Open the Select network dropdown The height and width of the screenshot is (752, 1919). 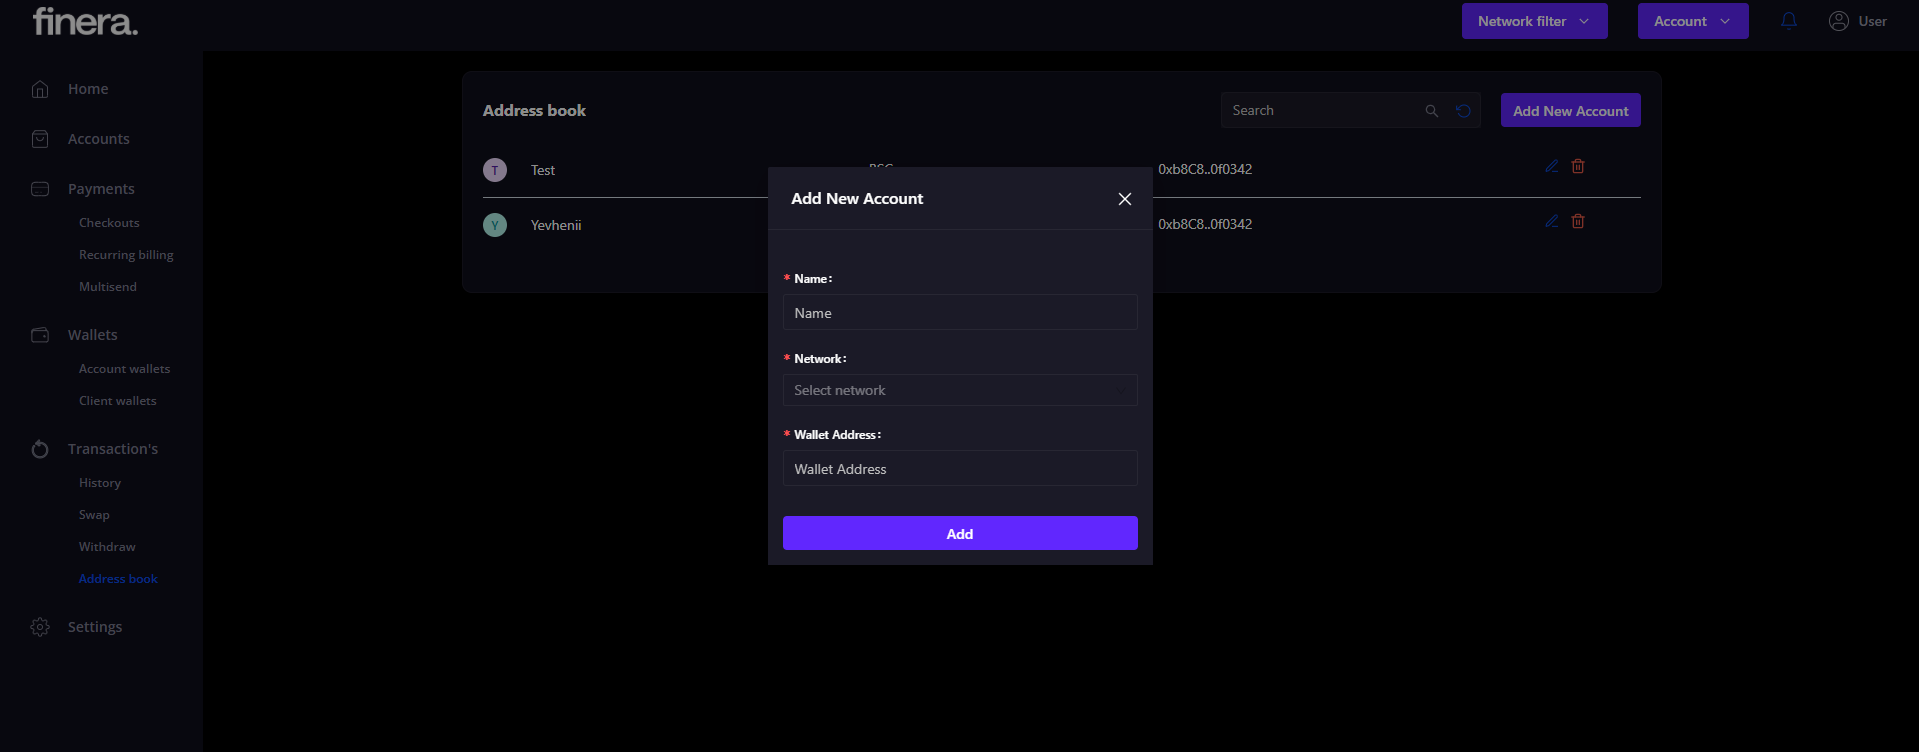pos(959,390)
